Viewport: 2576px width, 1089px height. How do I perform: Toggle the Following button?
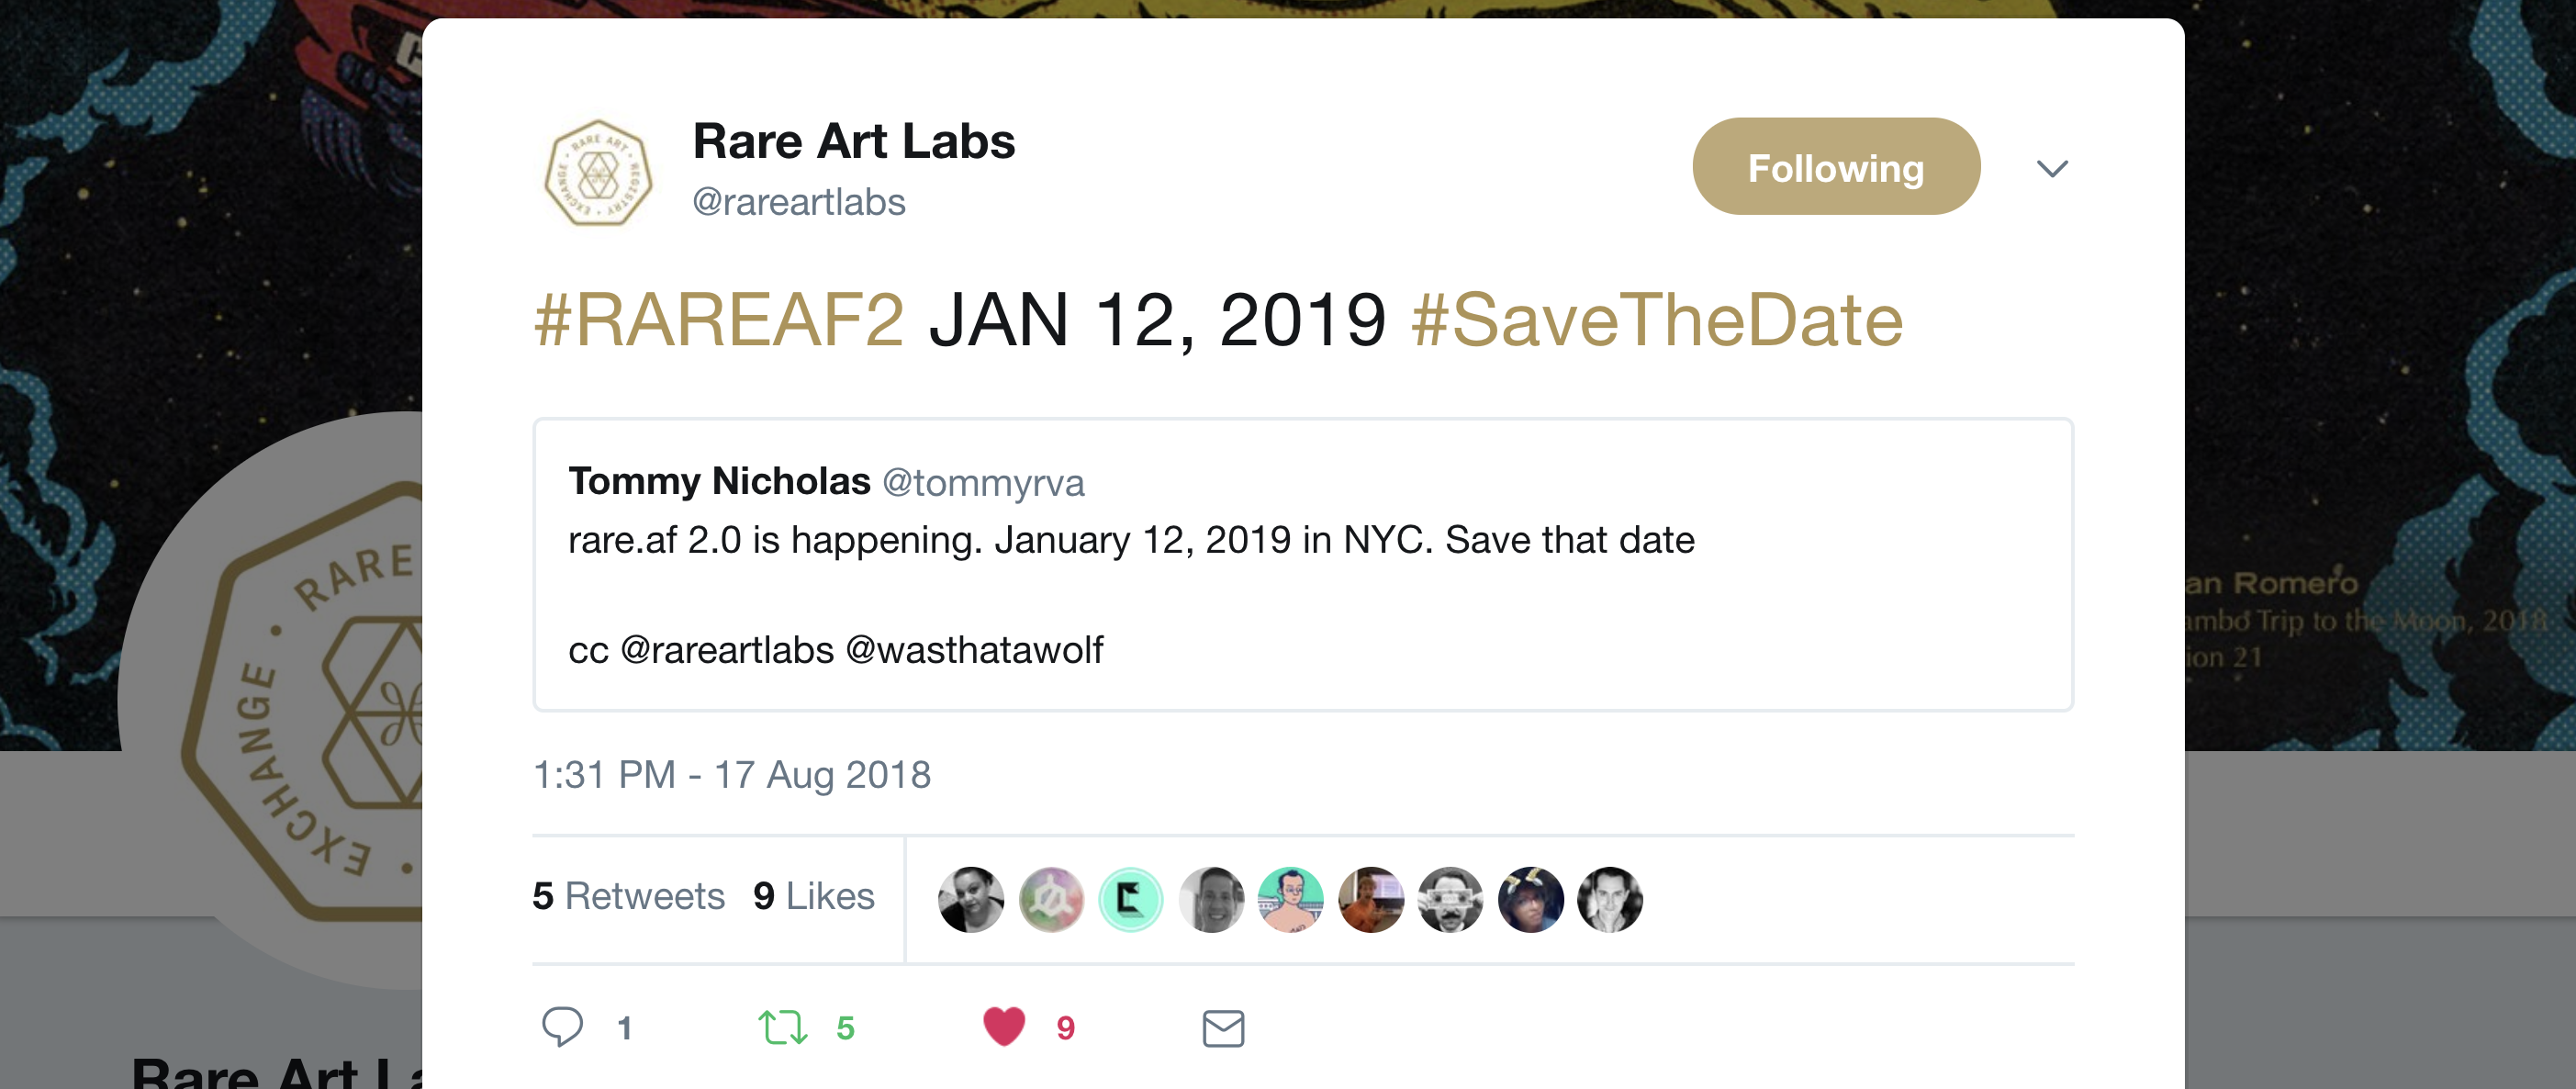click(x=1836, y=167)
